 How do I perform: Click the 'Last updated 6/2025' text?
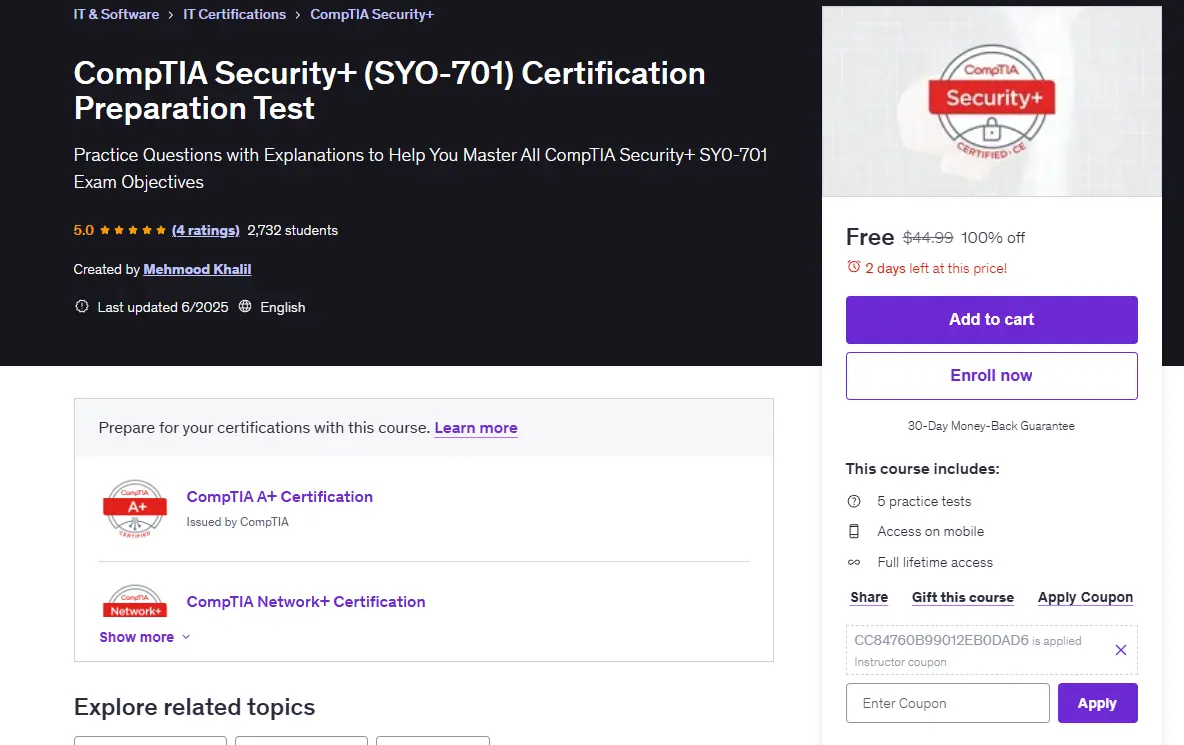(162, 307)
